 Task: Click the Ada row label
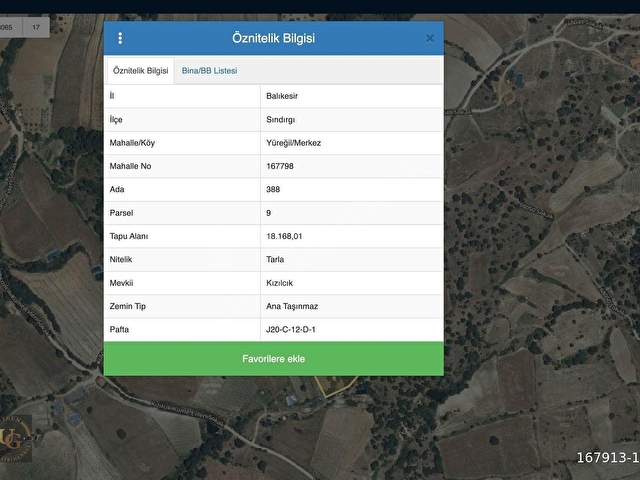(x=117, y=189)
